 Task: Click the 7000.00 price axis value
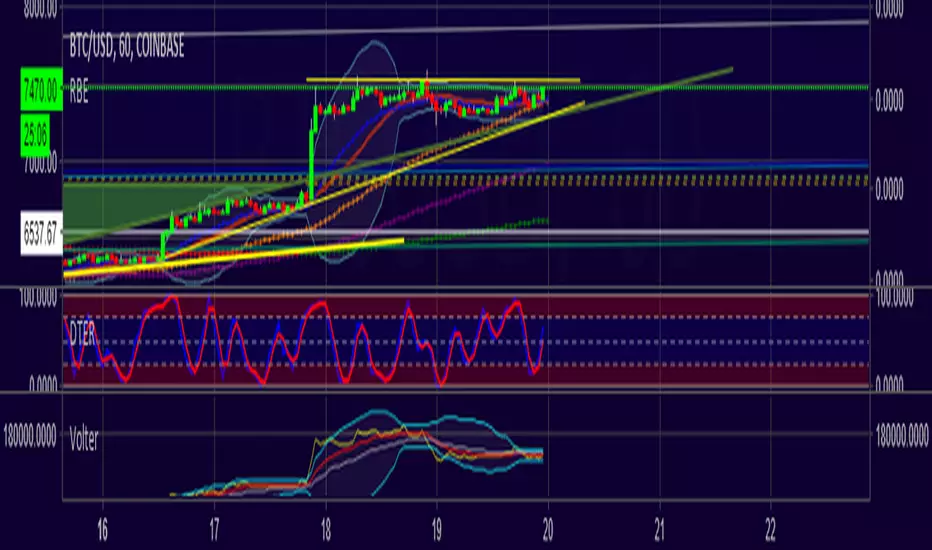[40, 163]
